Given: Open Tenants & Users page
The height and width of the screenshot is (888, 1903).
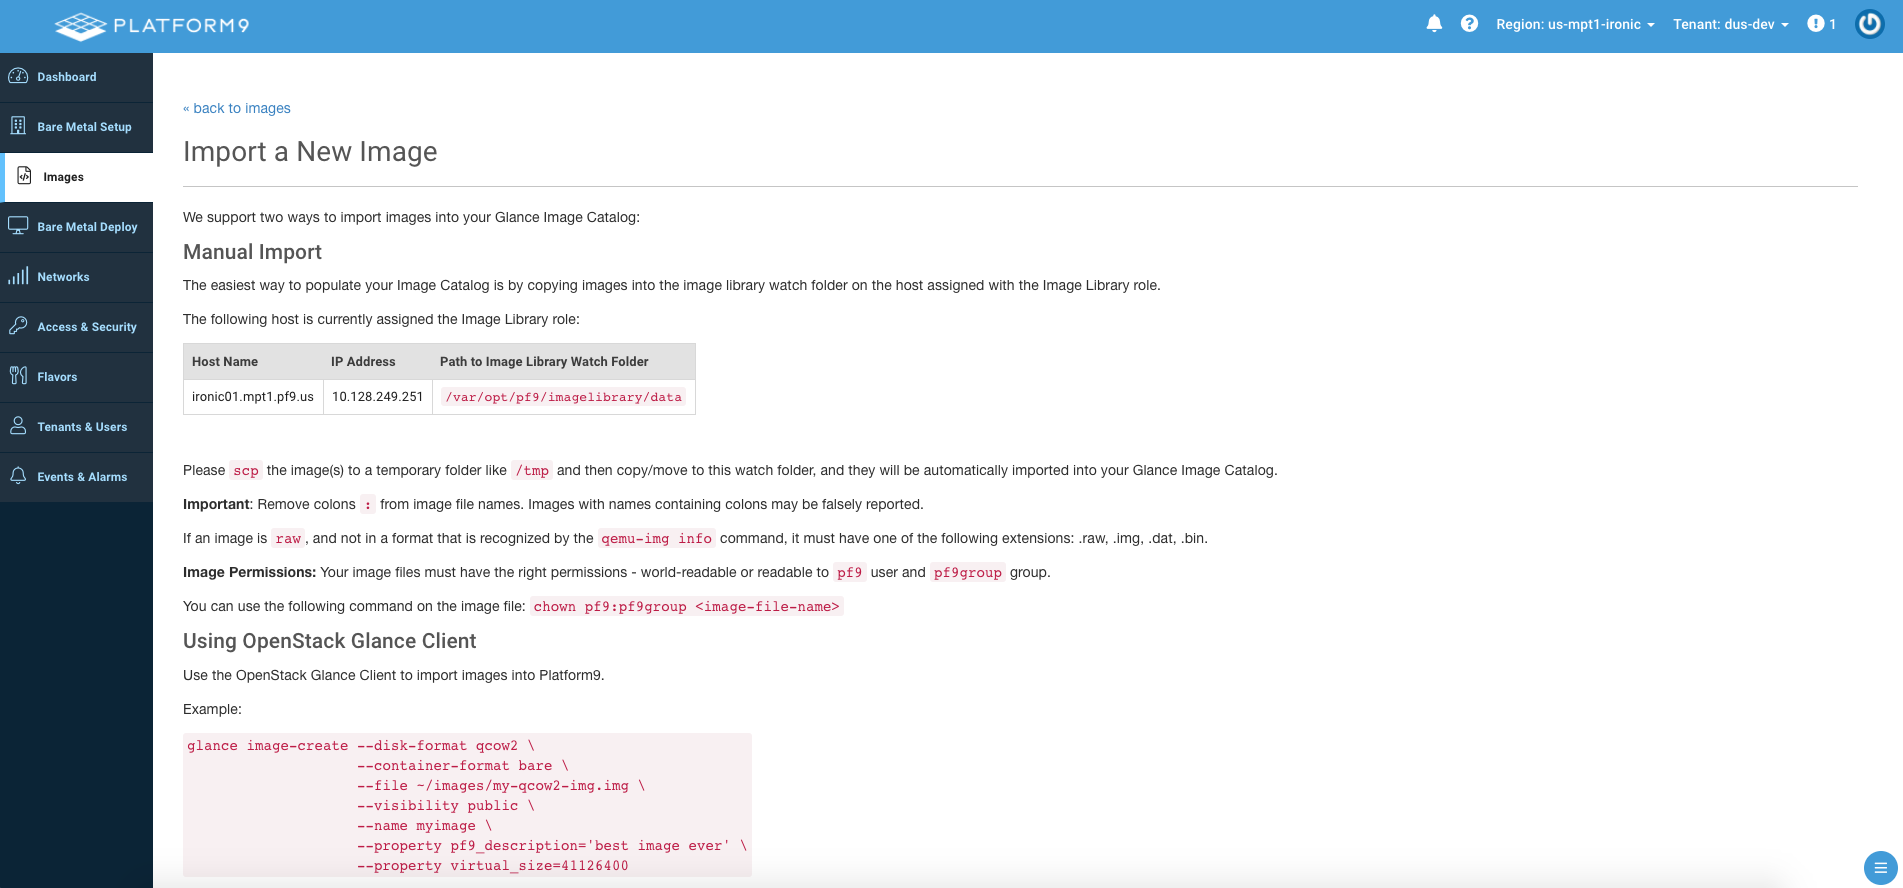Looking at the screenshot, I should (x=76, y=427).
